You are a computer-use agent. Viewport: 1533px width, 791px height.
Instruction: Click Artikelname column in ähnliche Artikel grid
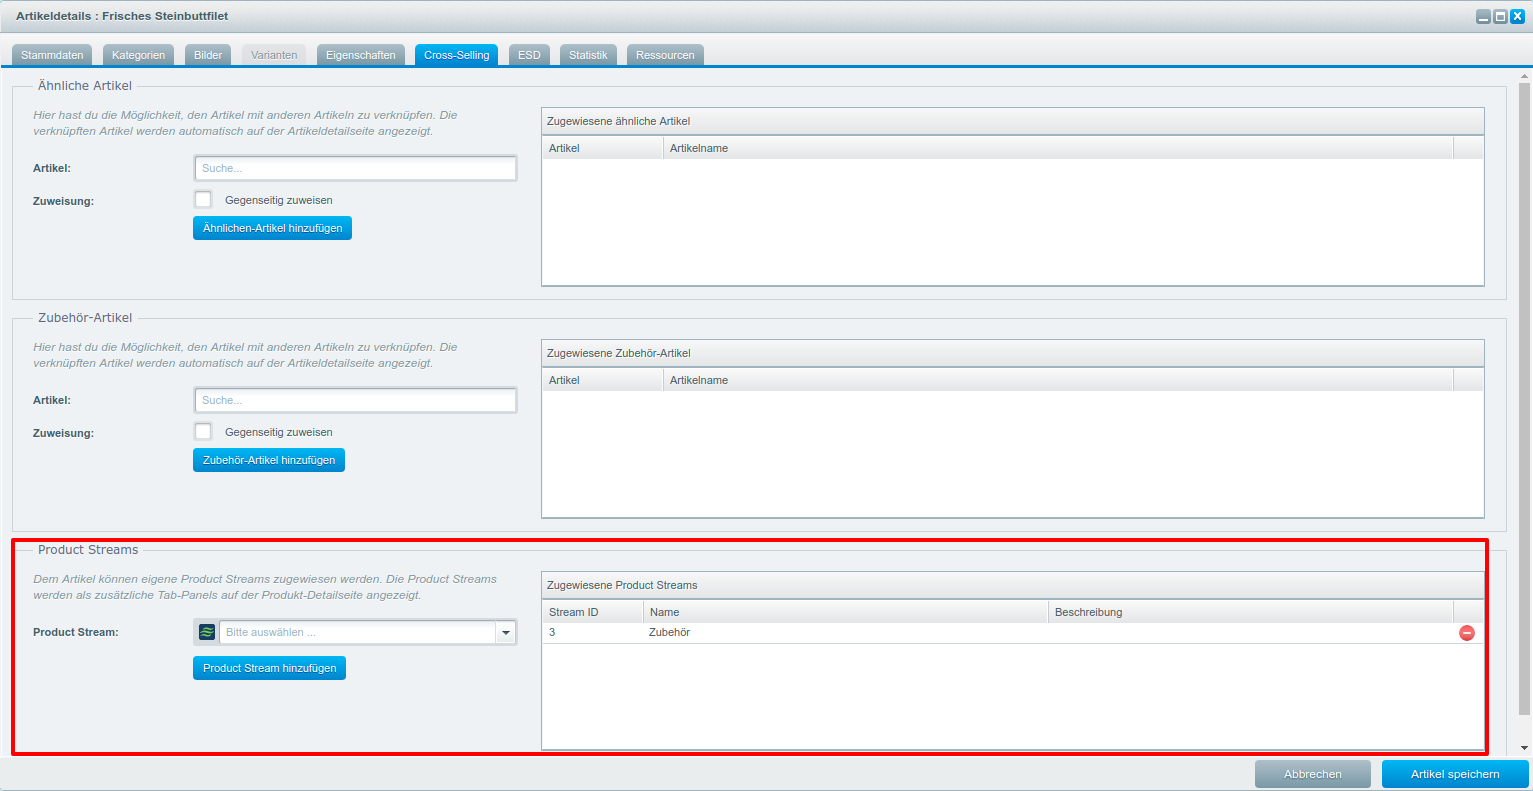[1058, 148]
